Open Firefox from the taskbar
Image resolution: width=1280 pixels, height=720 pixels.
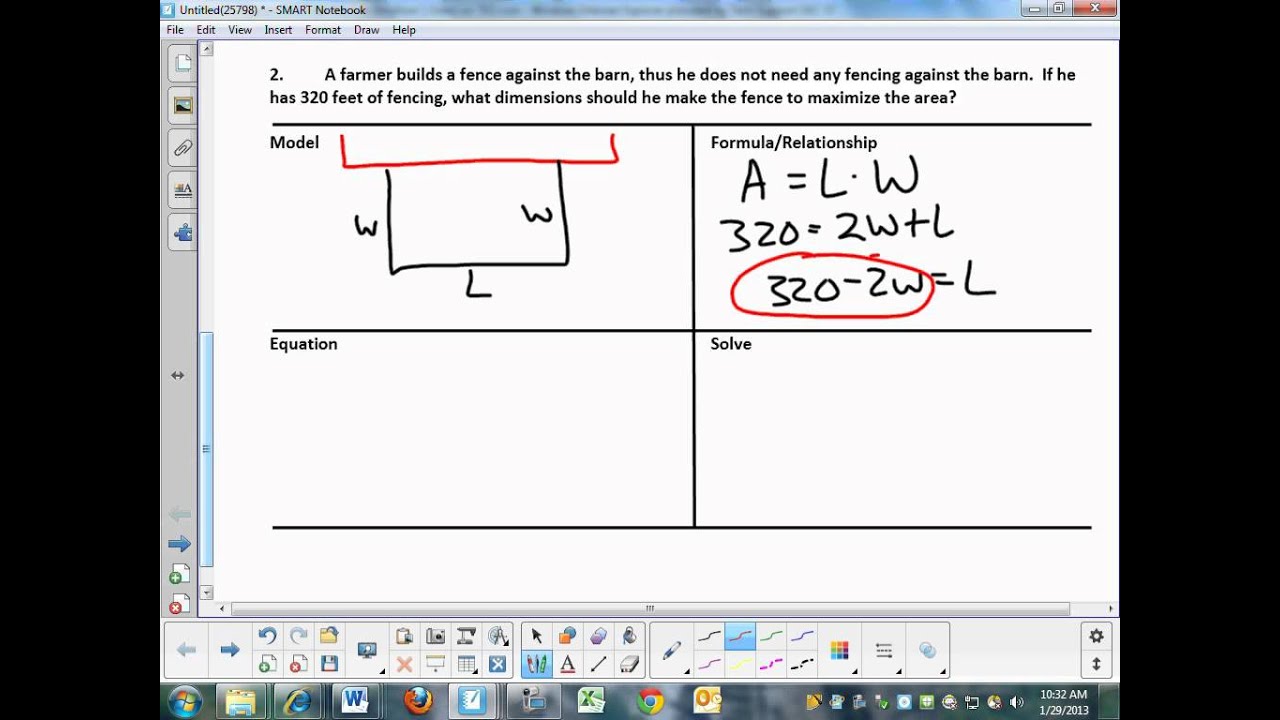pos(418,701)
